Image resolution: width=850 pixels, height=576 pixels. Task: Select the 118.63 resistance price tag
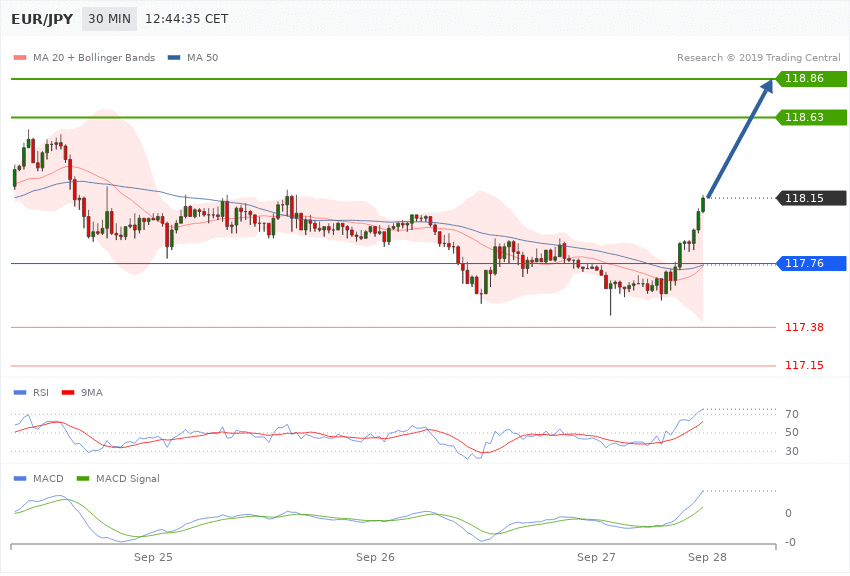coord(812,118)
